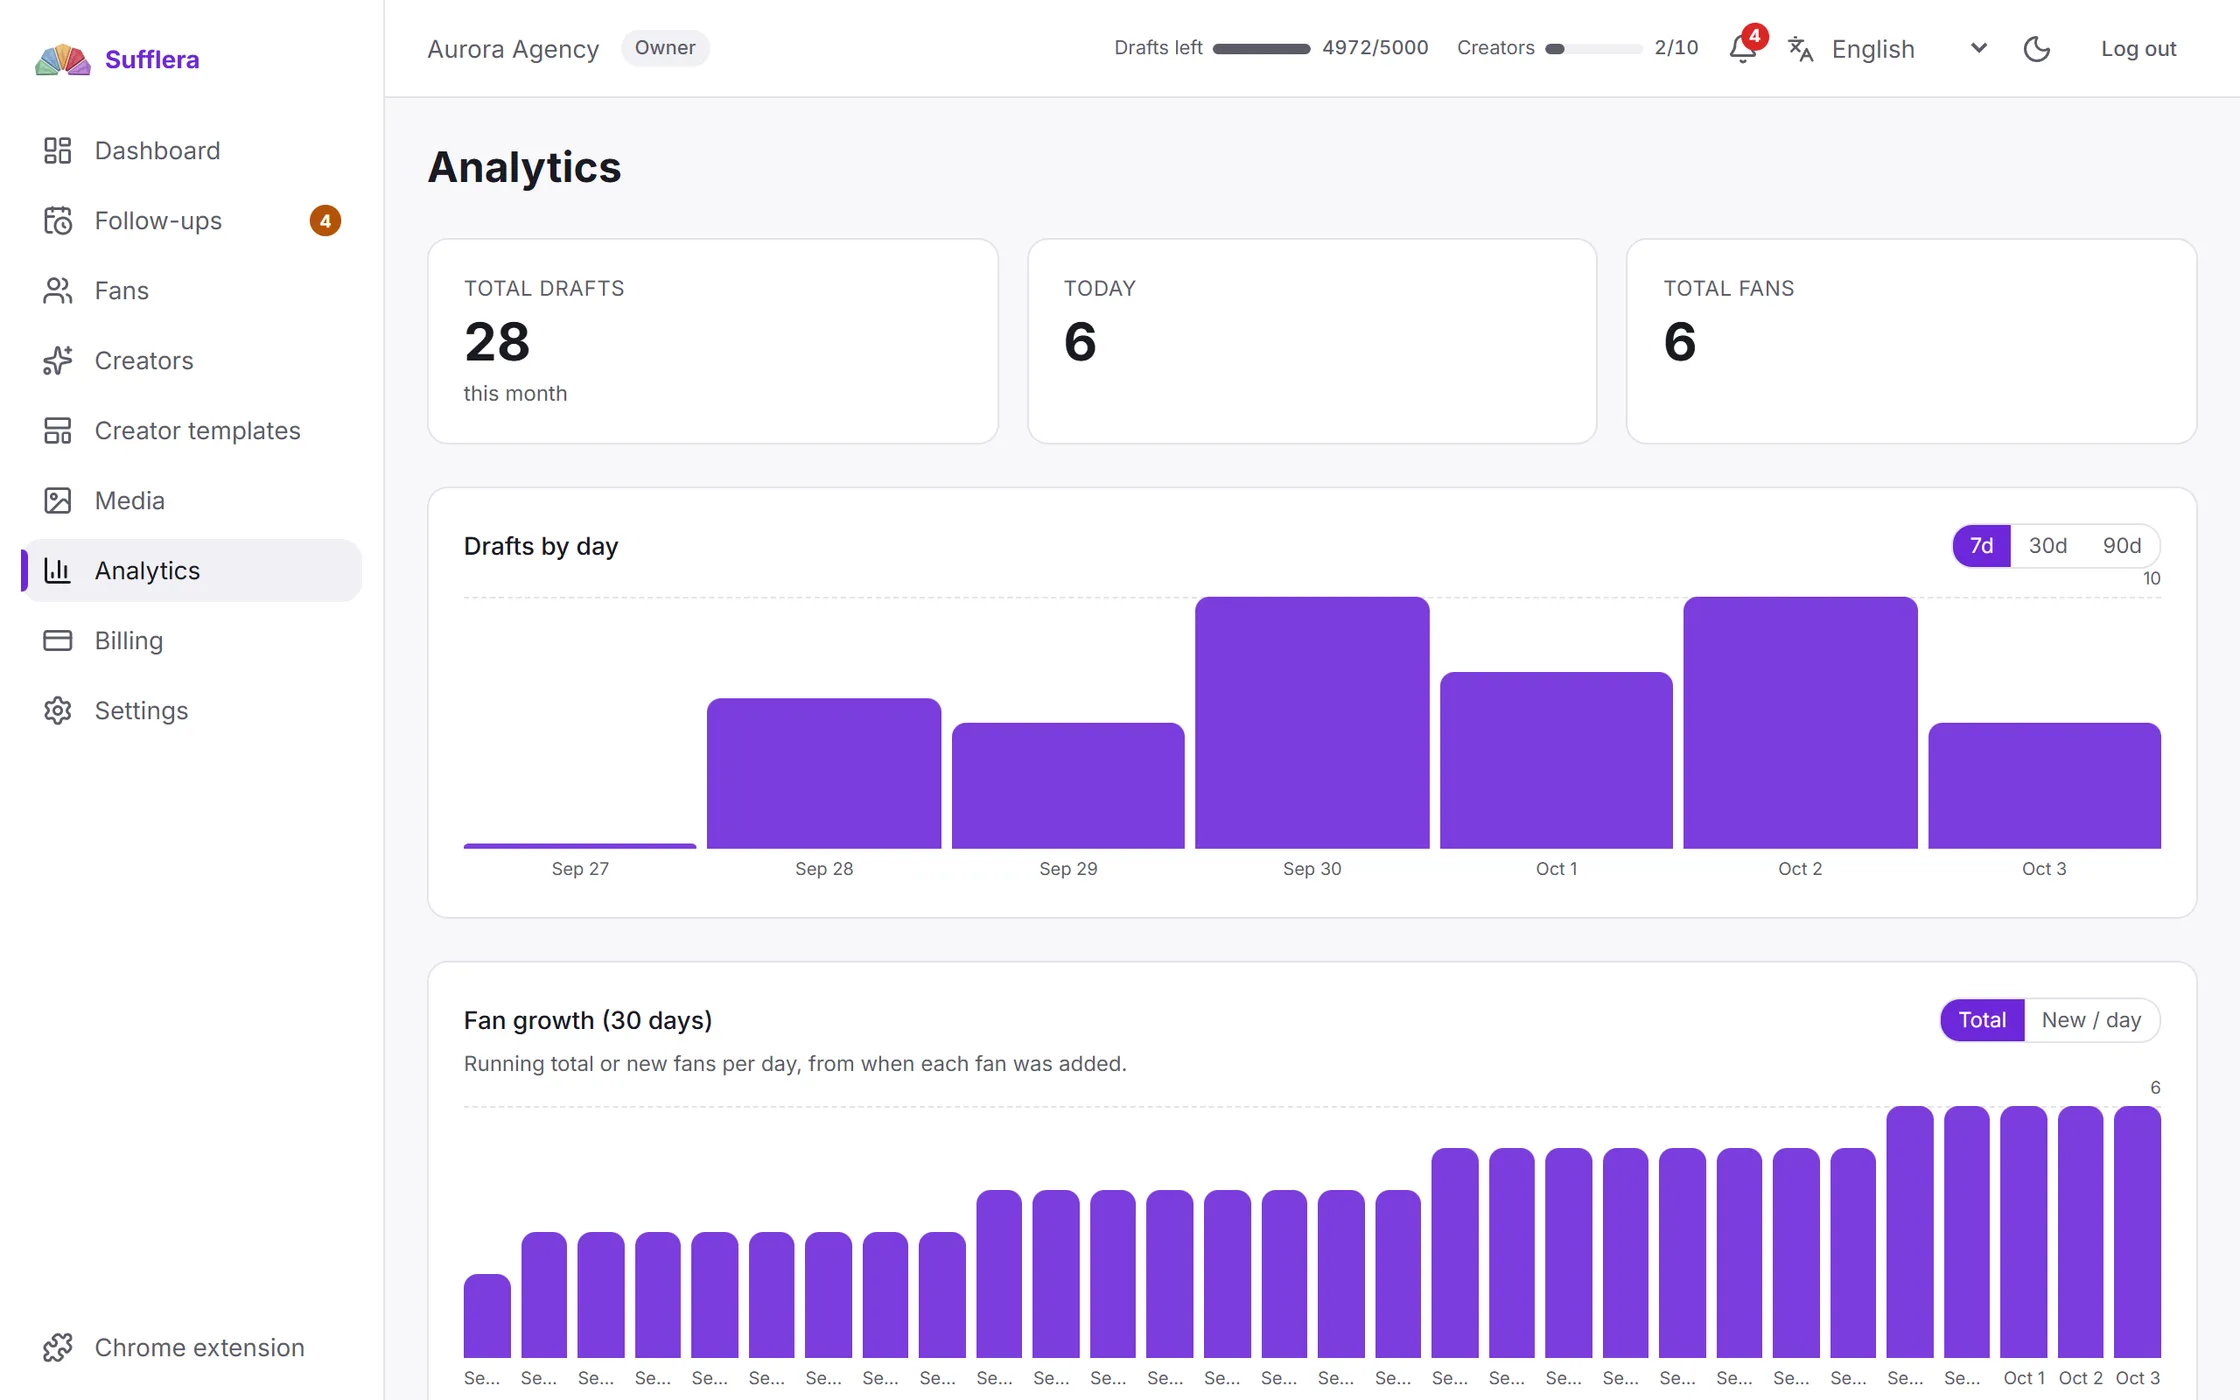Open Creator templates page
Screen dimensions: 2240x1400
[x=191, y=431]
